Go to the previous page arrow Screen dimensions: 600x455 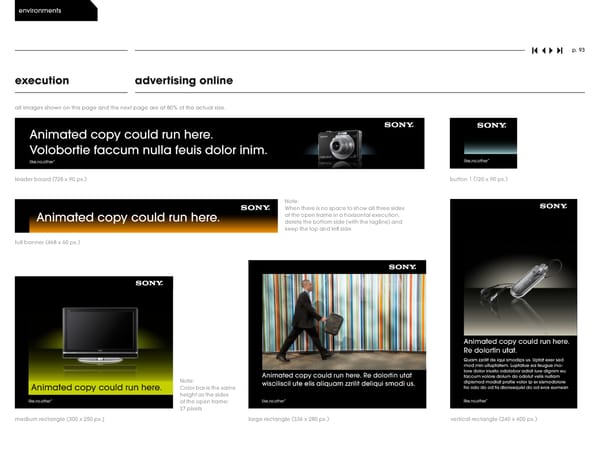click(543, 50)
